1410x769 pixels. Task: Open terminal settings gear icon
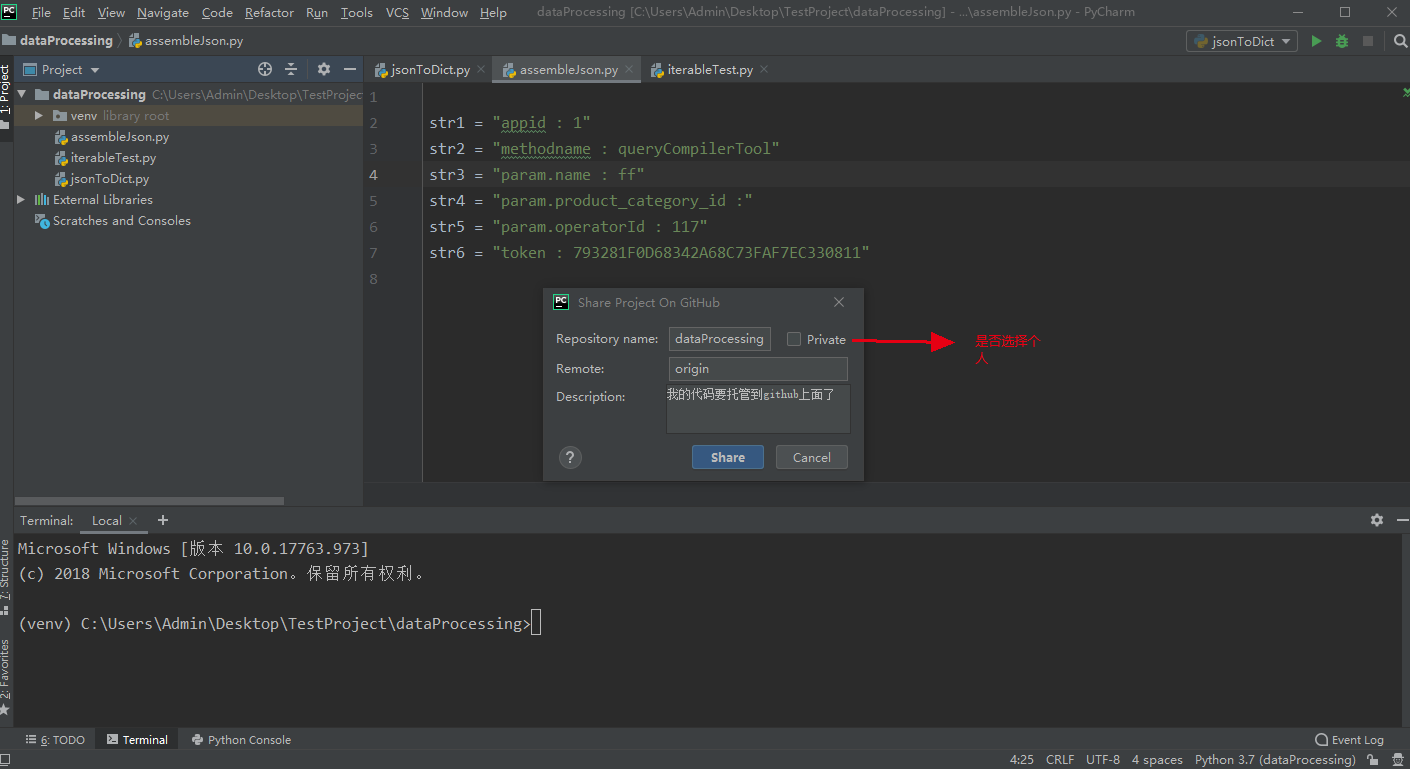pos(1377,520)
